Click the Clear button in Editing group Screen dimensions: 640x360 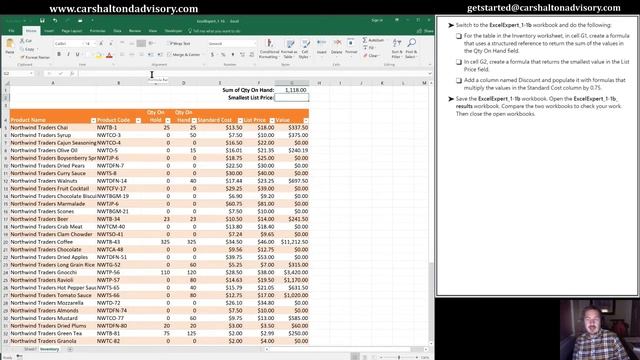[371, 56]
